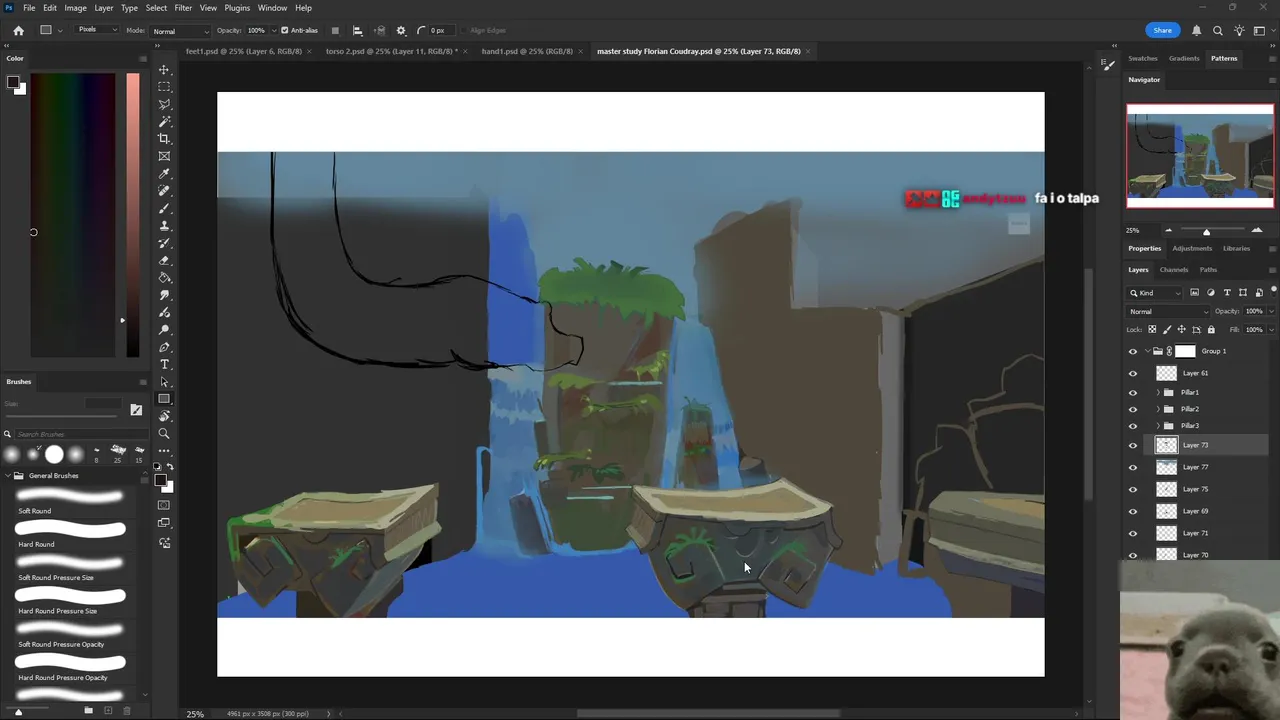
Task: Toggle the Anti-alias checkbox
Action: click(x=285, y=30)
